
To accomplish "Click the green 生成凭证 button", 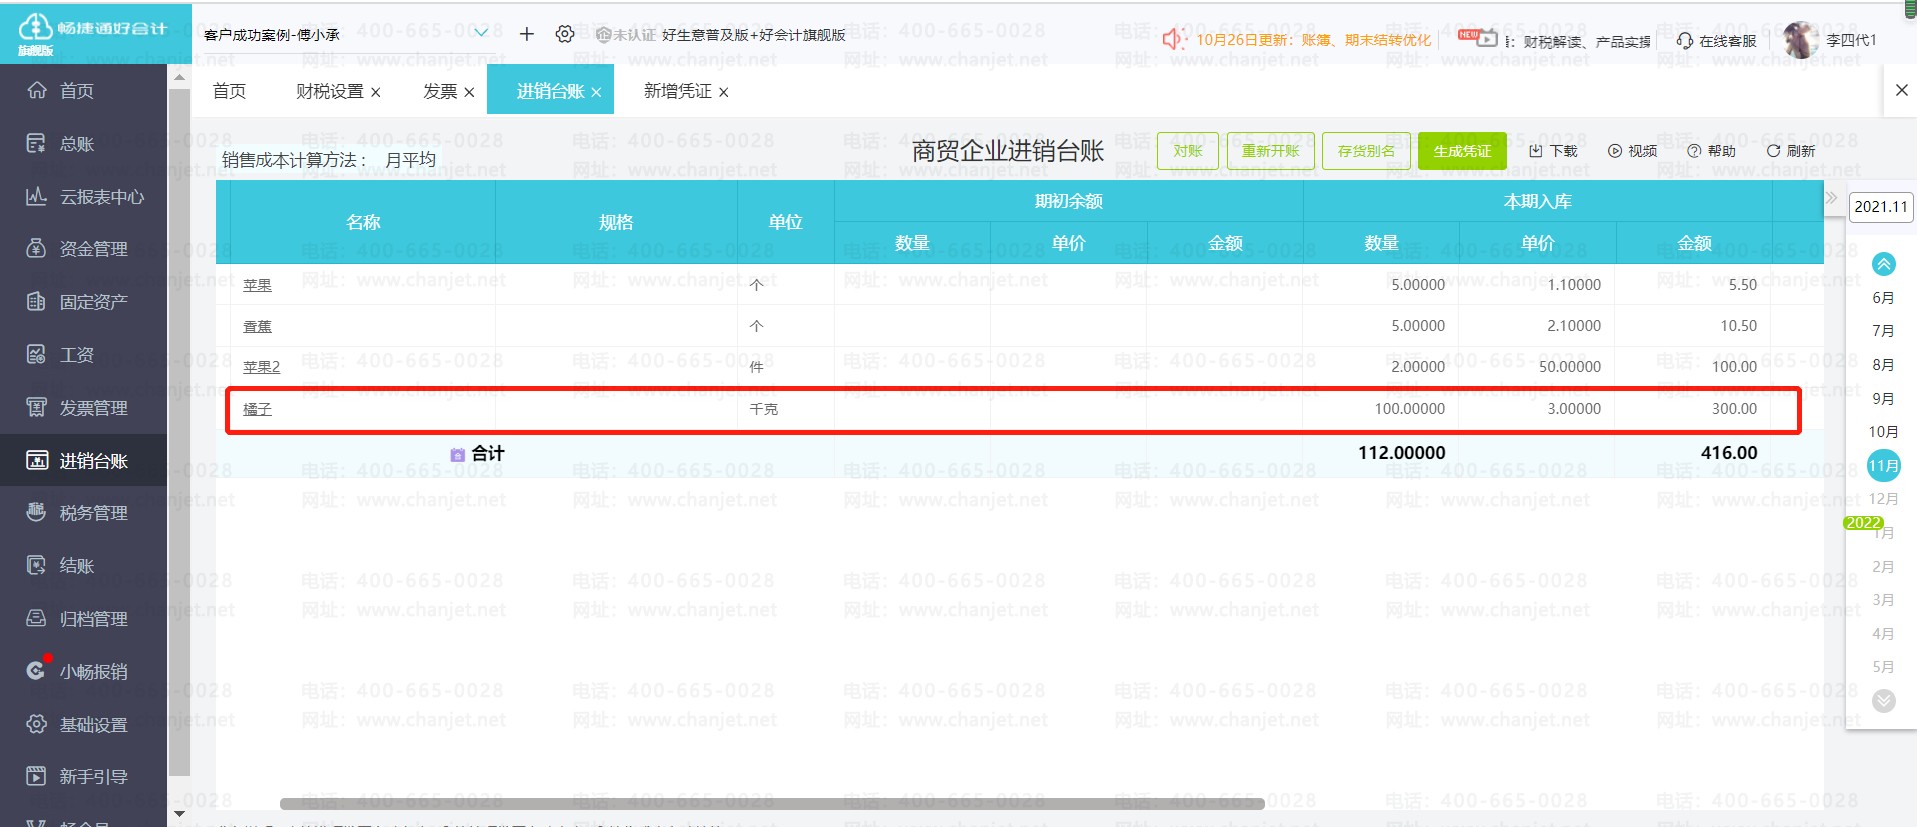I will [x=1461, y=151].
